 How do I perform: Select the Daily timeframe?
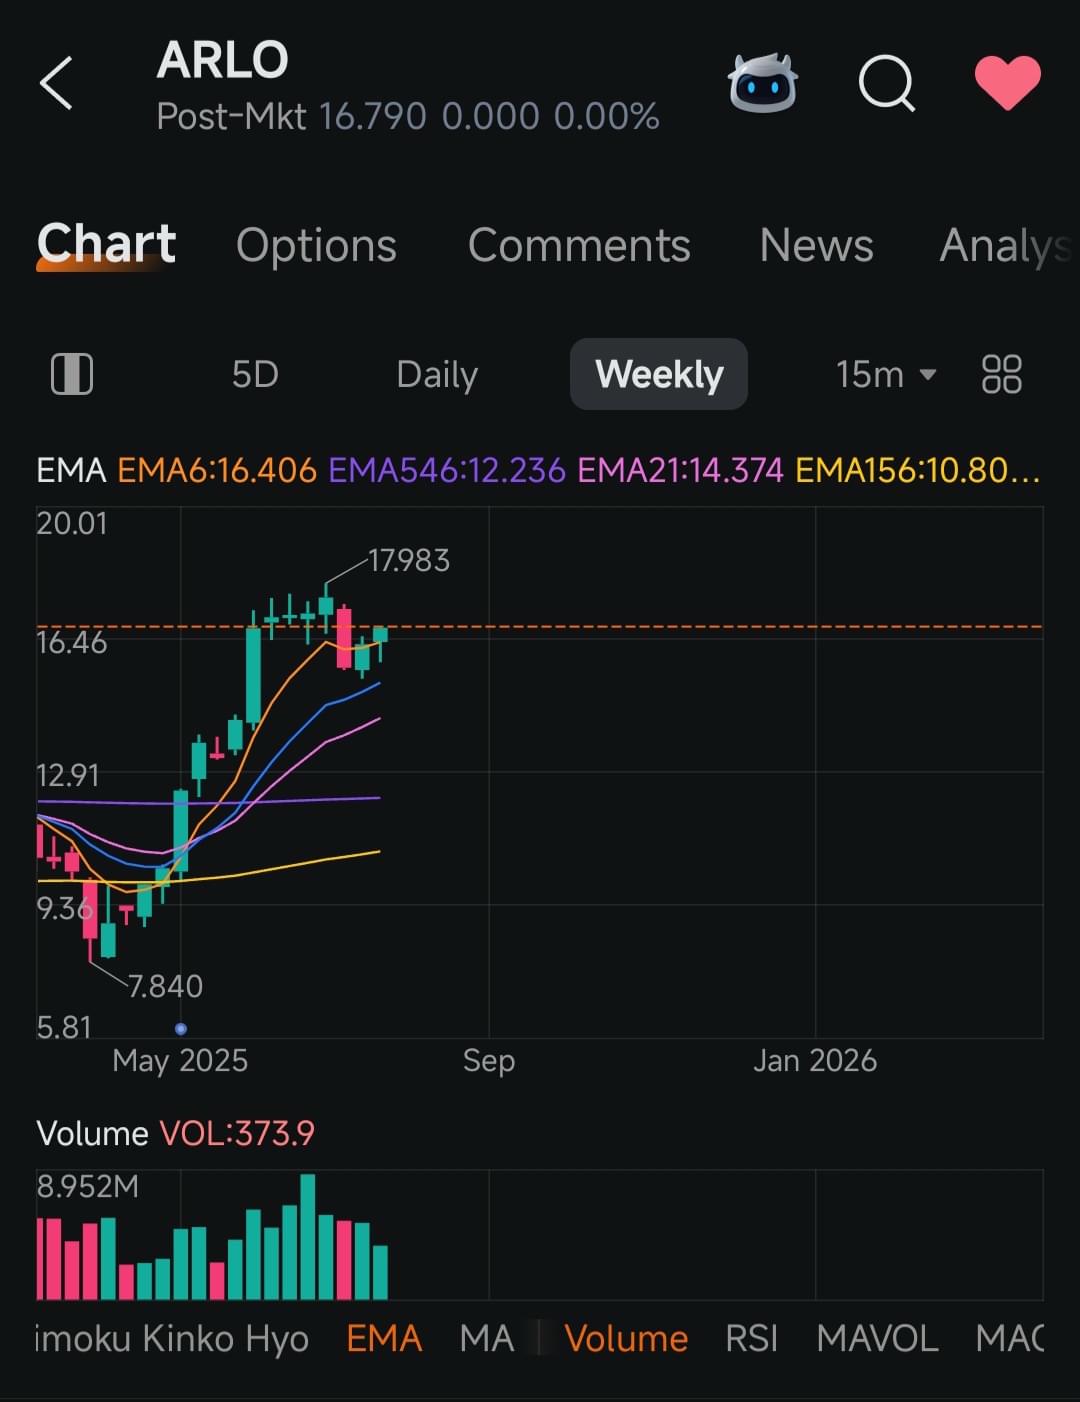tap(437, 375)
